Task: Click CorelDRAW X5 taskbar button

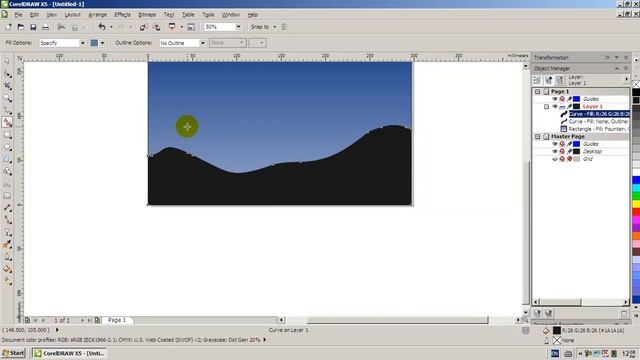Action: 69,353
